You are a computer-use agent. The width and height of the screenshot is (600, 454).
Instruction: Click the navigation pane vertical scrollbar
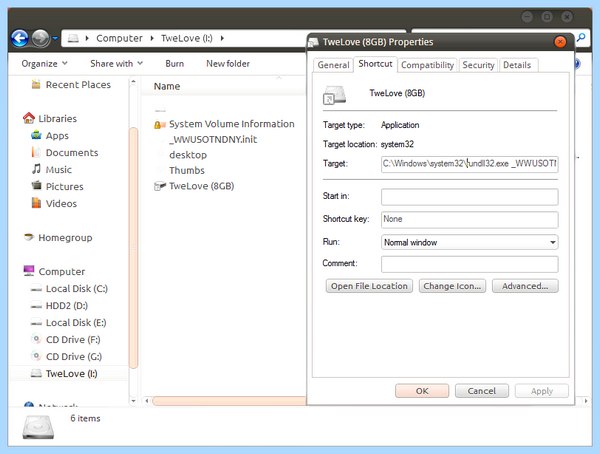[134, 248]
